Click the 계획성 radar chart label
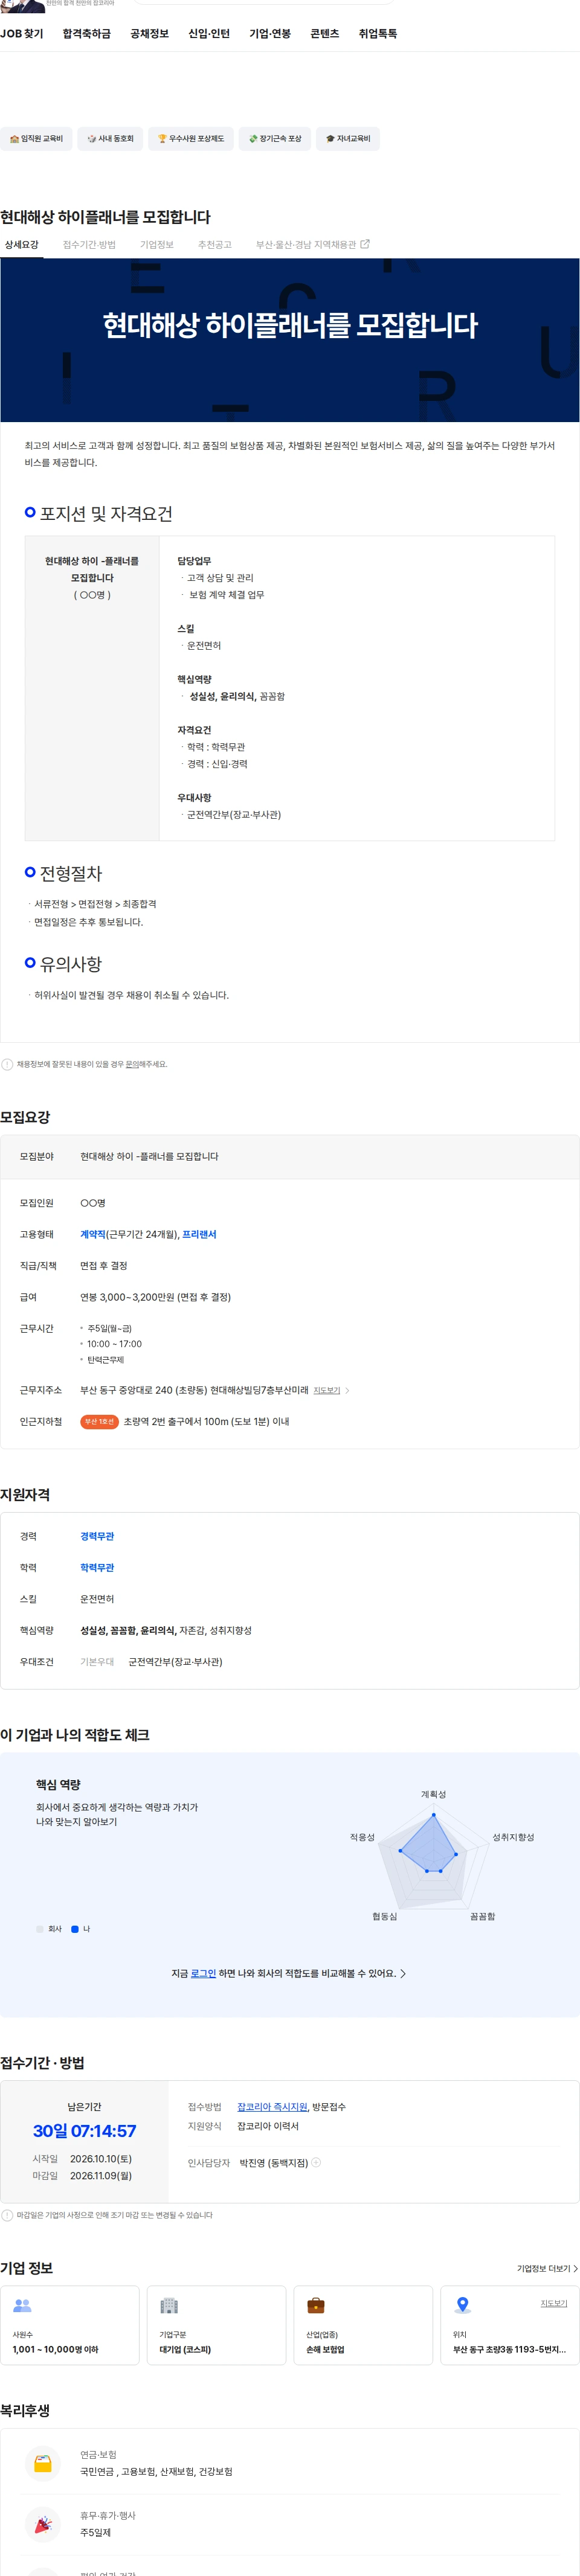The width and height of the screenshot is (580, 2576). [433, 1795]
